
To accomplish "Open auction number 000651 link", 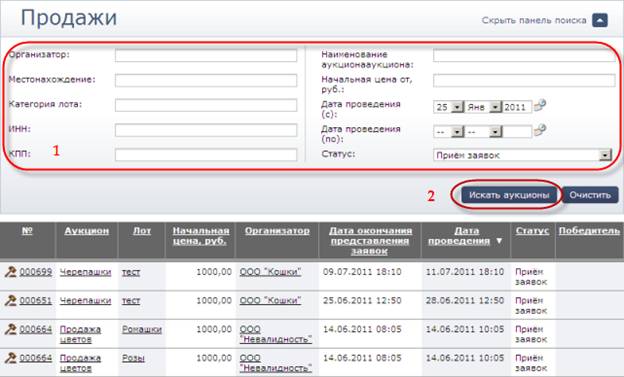I will (x=36, y=301).
